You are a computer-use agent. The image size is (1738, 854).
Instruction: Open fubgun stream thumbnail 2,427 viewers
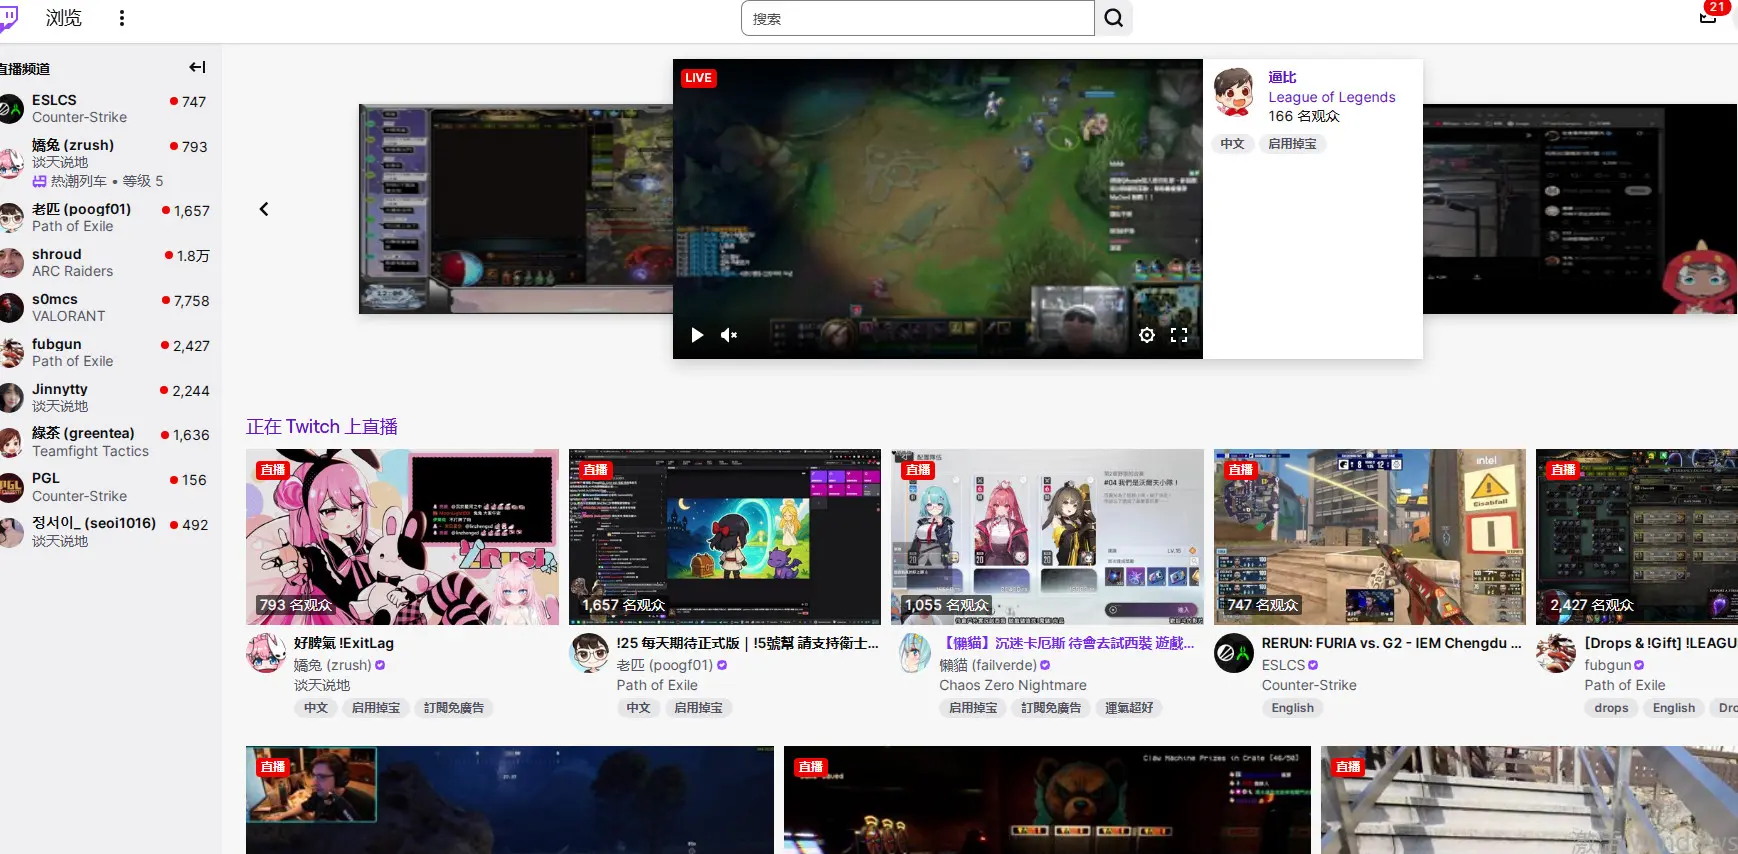[x=1637, y=537]
